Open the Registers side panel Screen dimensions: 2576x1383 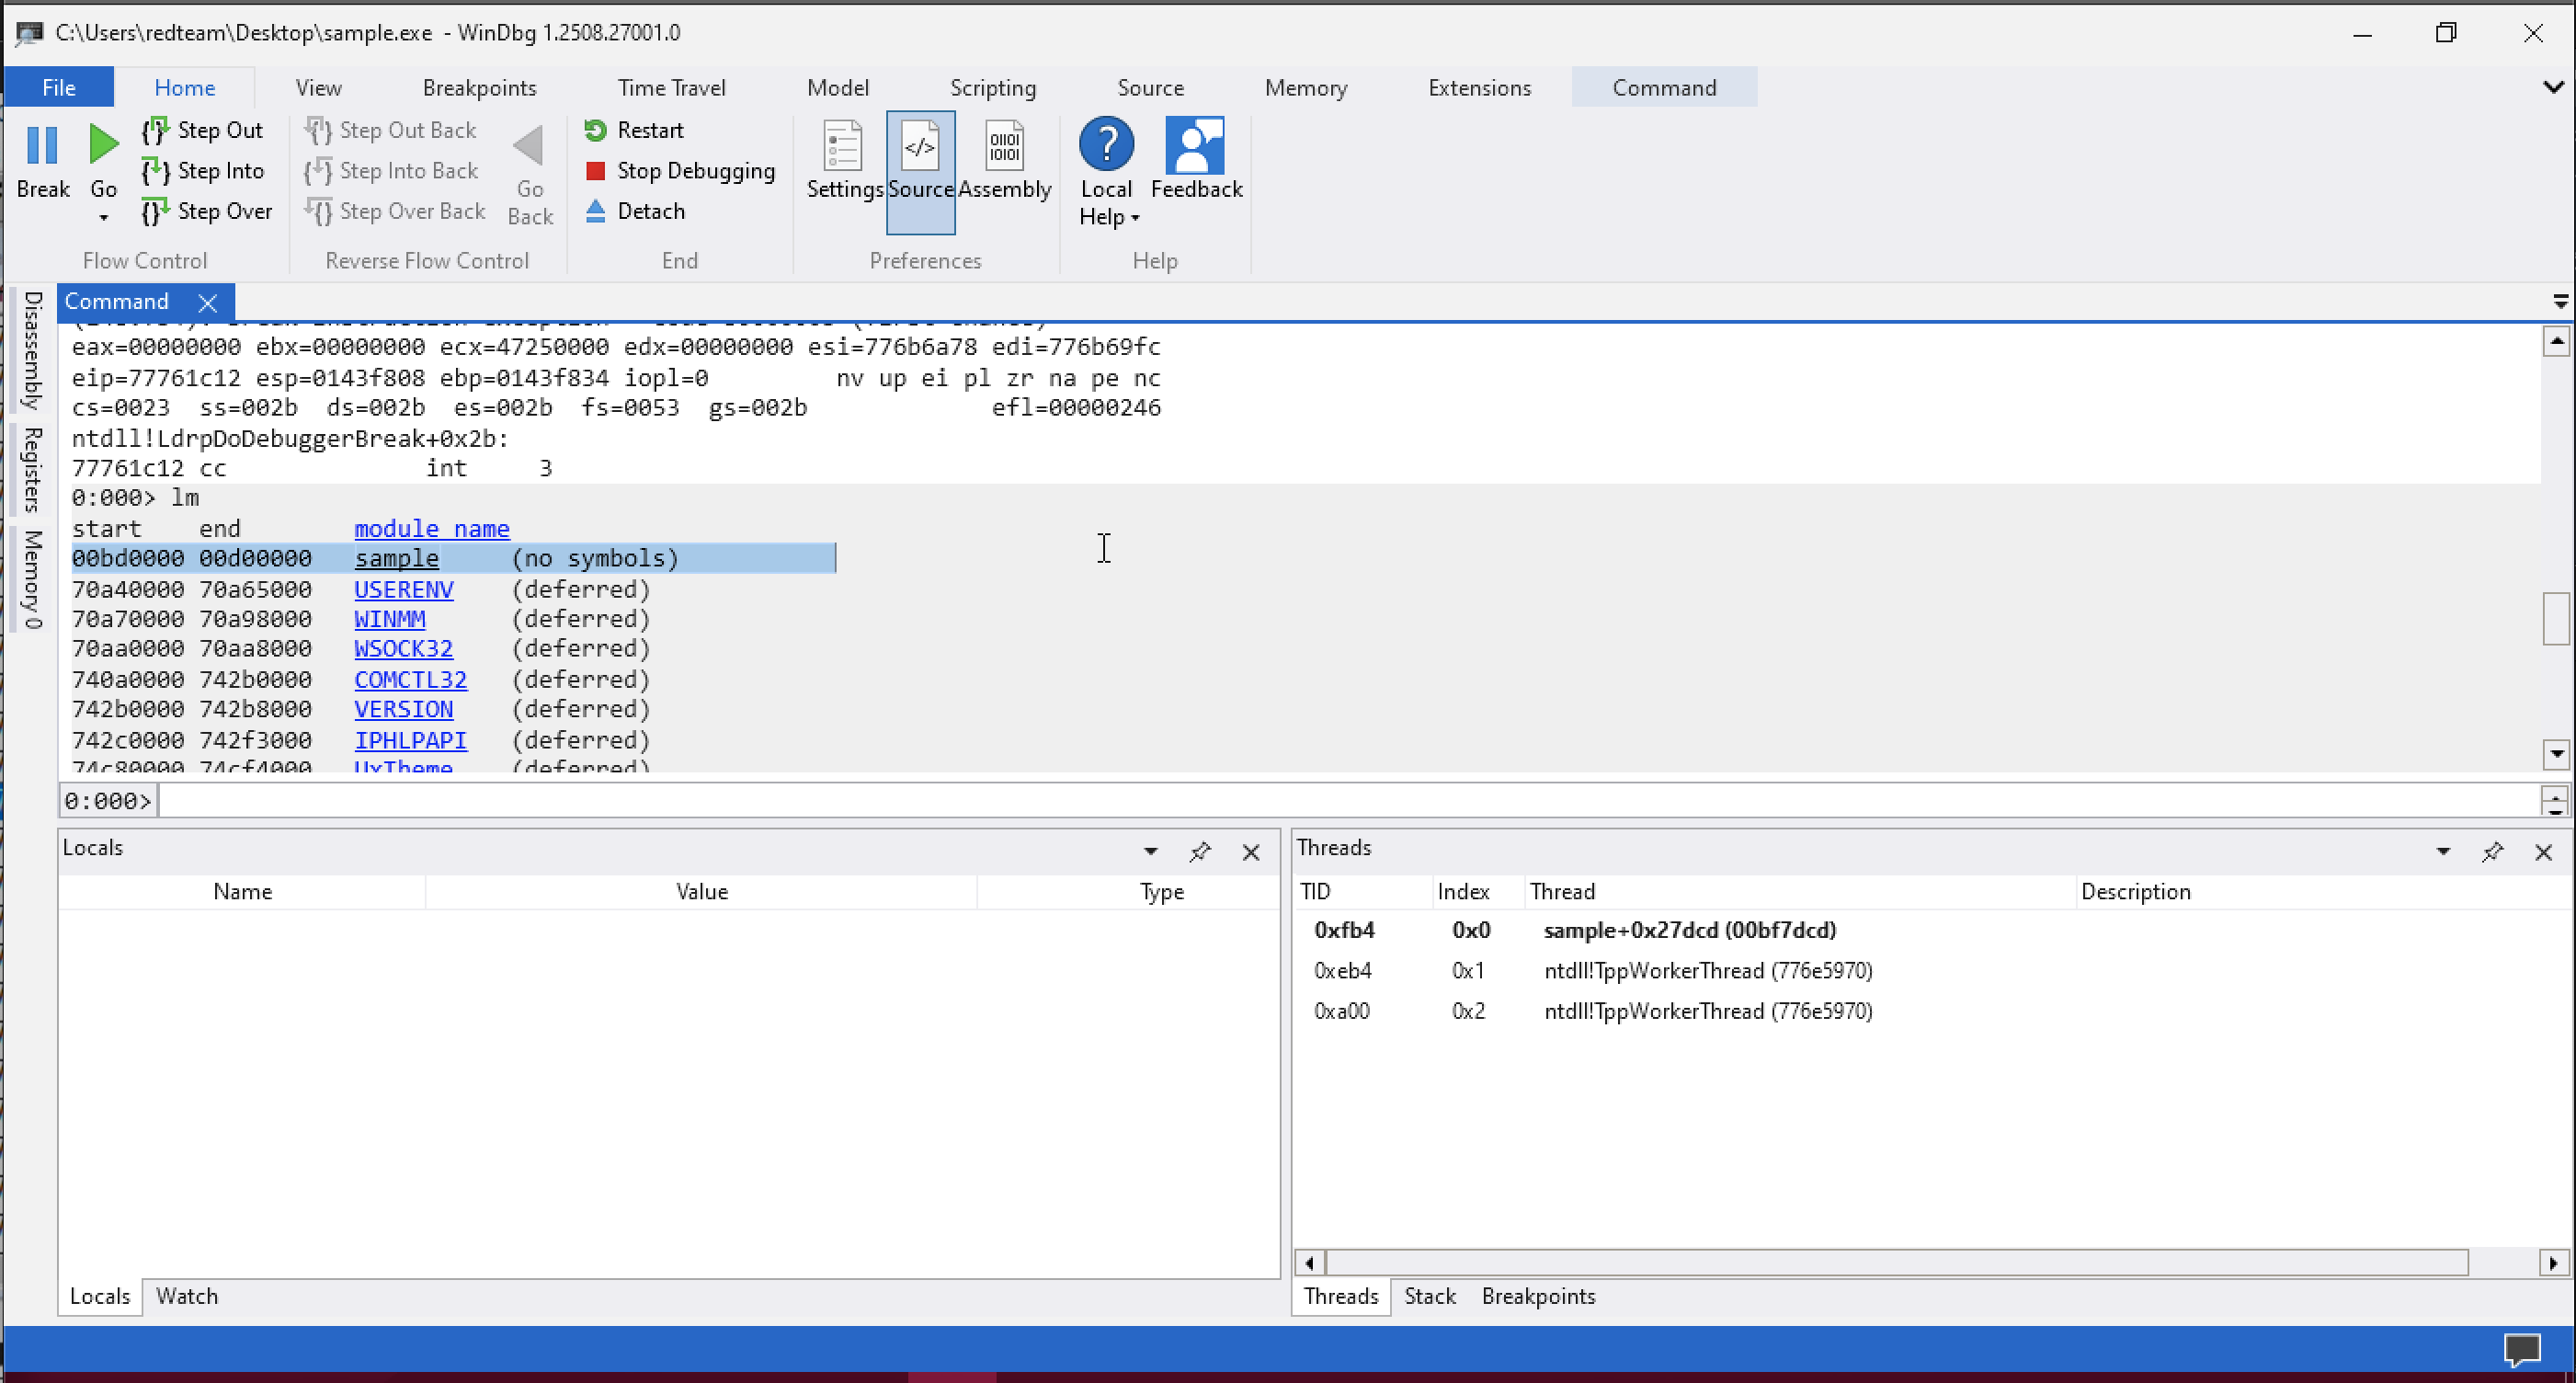[32, 469]
